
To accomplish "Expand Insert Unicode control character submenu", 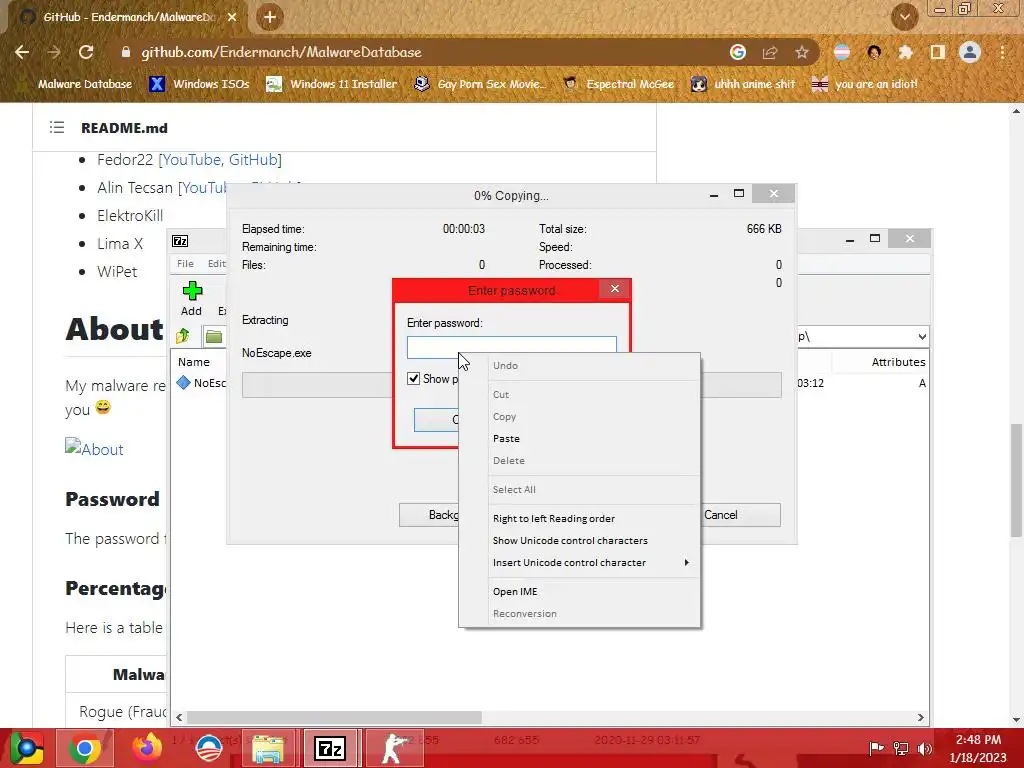I will point(591,563).
